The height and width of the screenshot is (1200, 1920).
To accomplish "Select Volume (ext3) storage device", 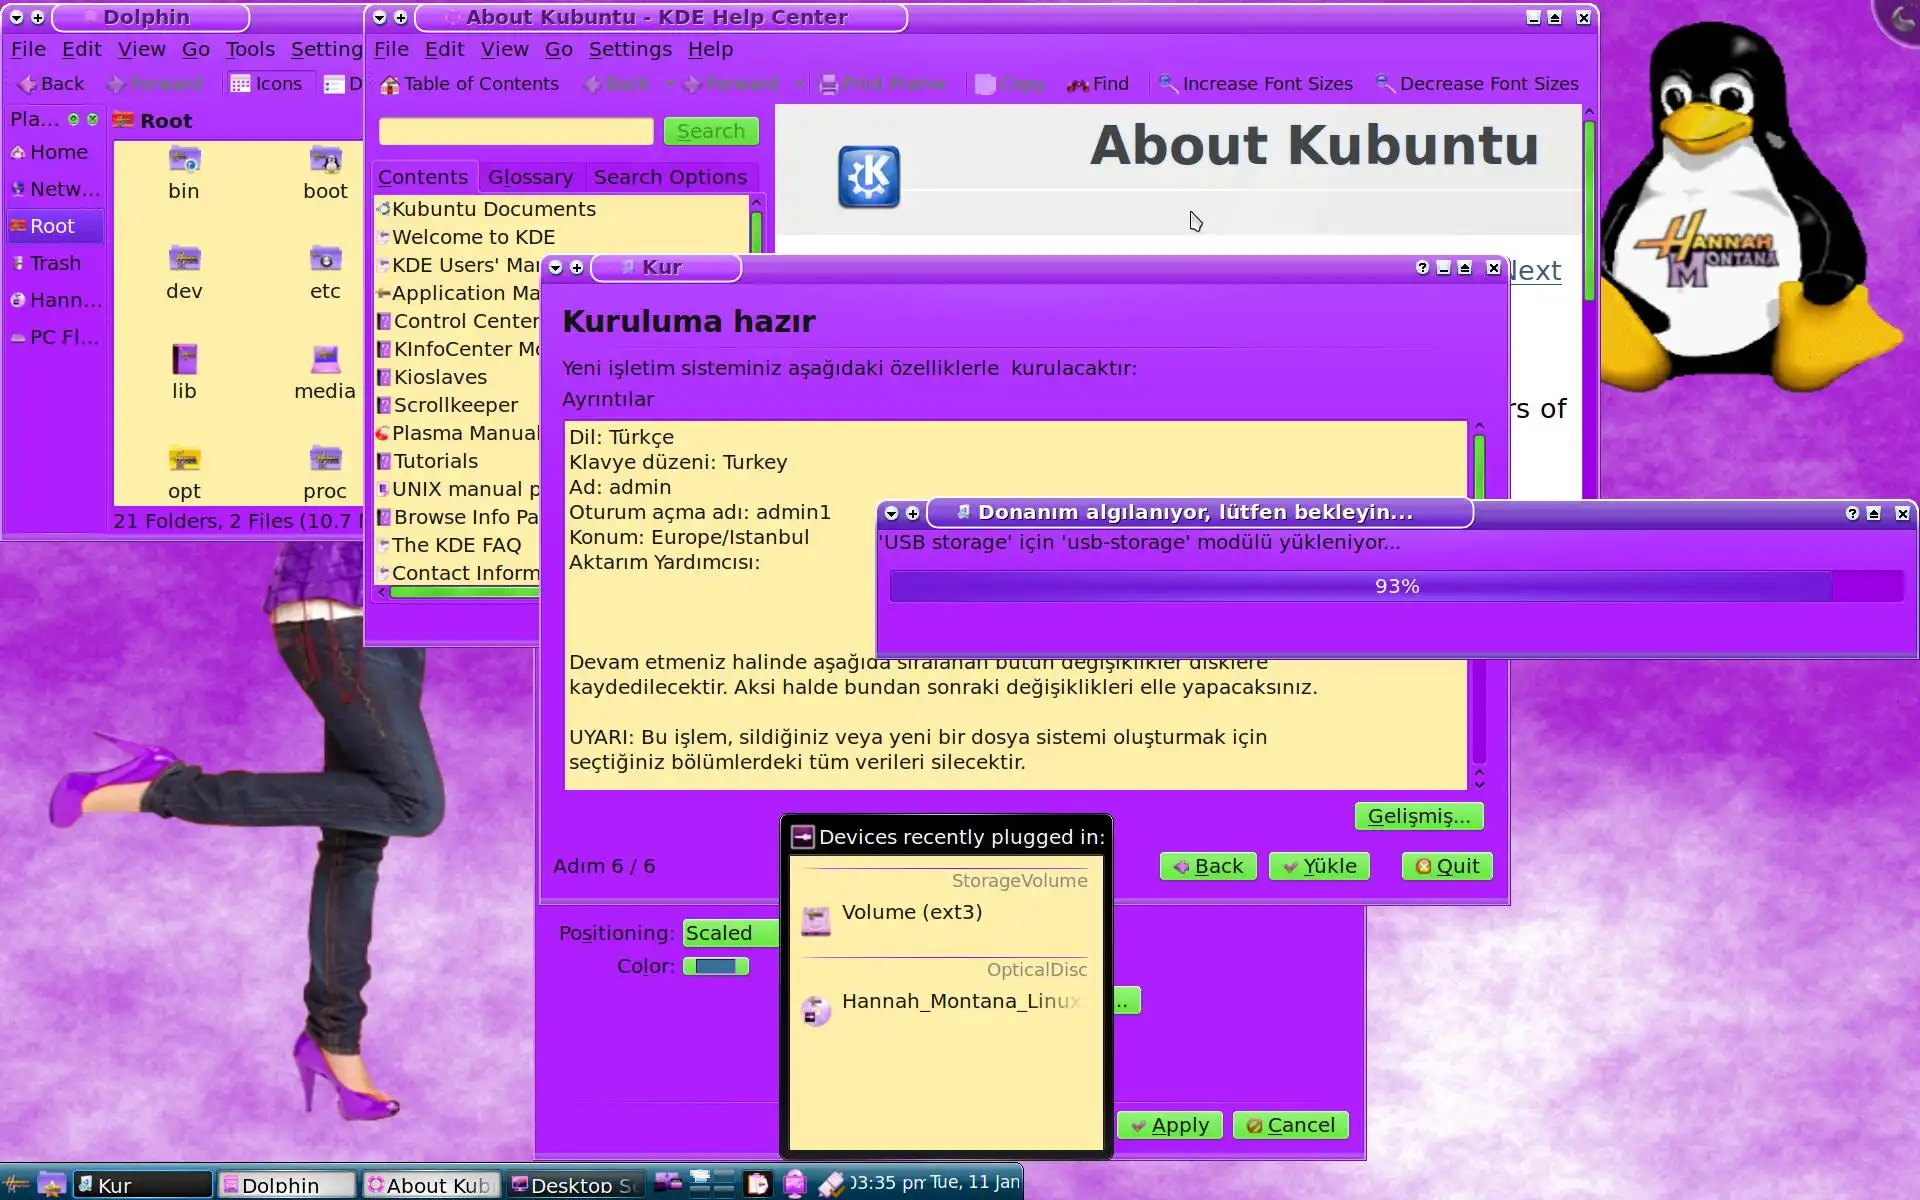I will tap(911, 913).
